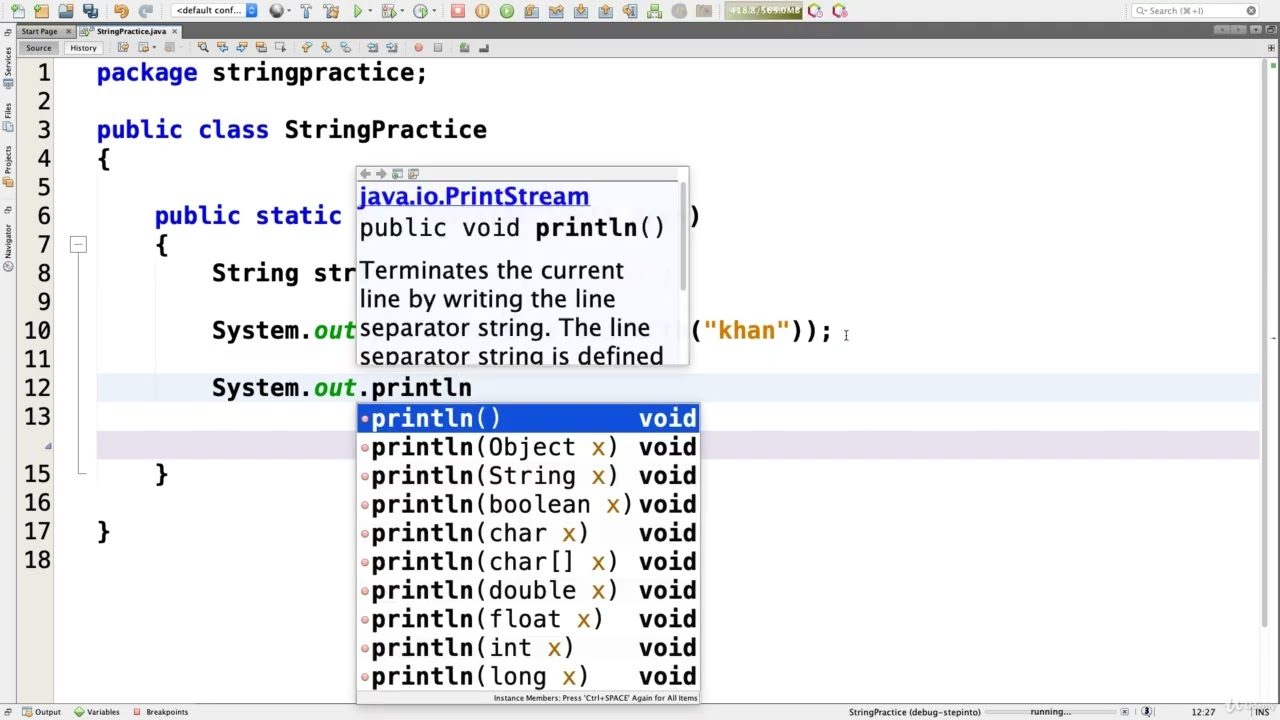Open the Variables panel tab
1280x720 pixels.
coord(96,712)
